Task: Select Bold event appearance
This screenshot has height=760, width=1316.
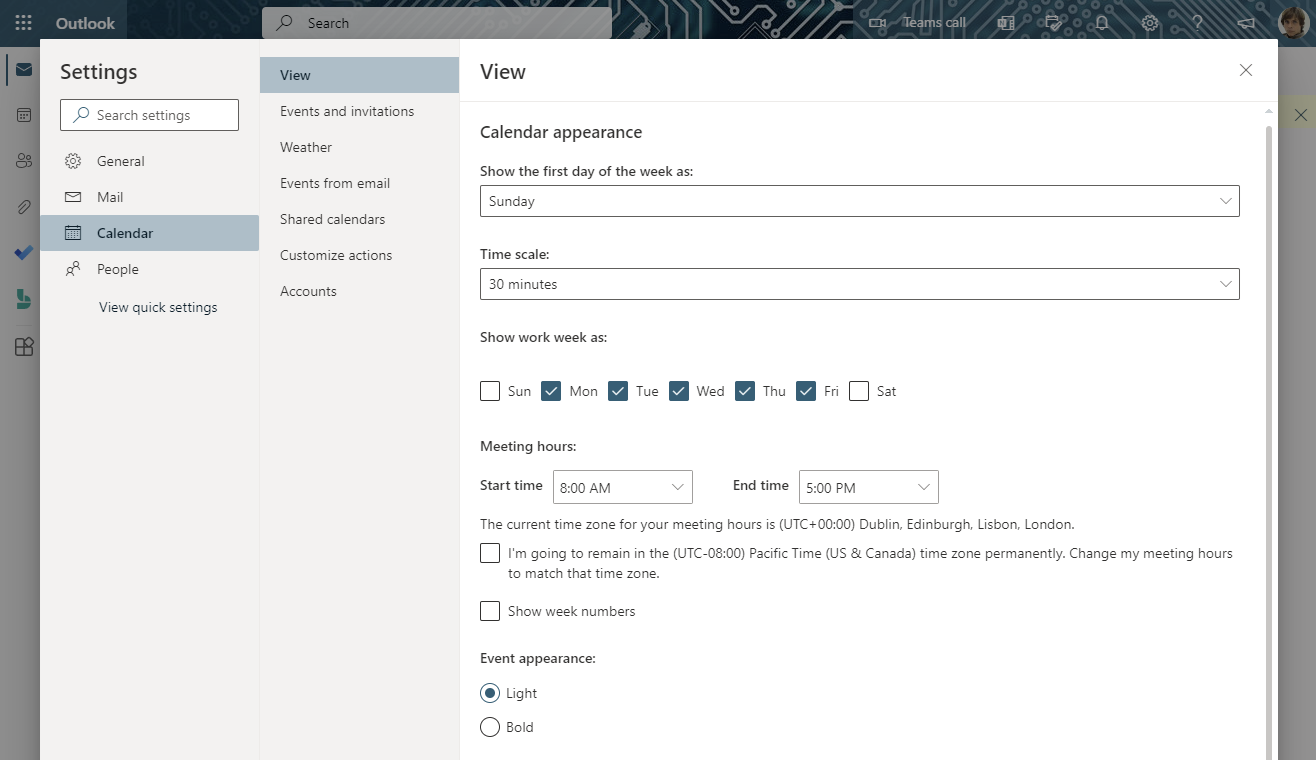Action: 490,727
